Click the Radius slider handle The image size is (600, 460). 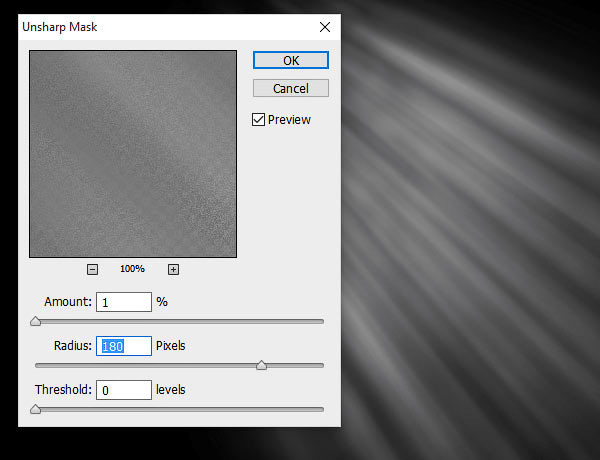click(261, 365)
